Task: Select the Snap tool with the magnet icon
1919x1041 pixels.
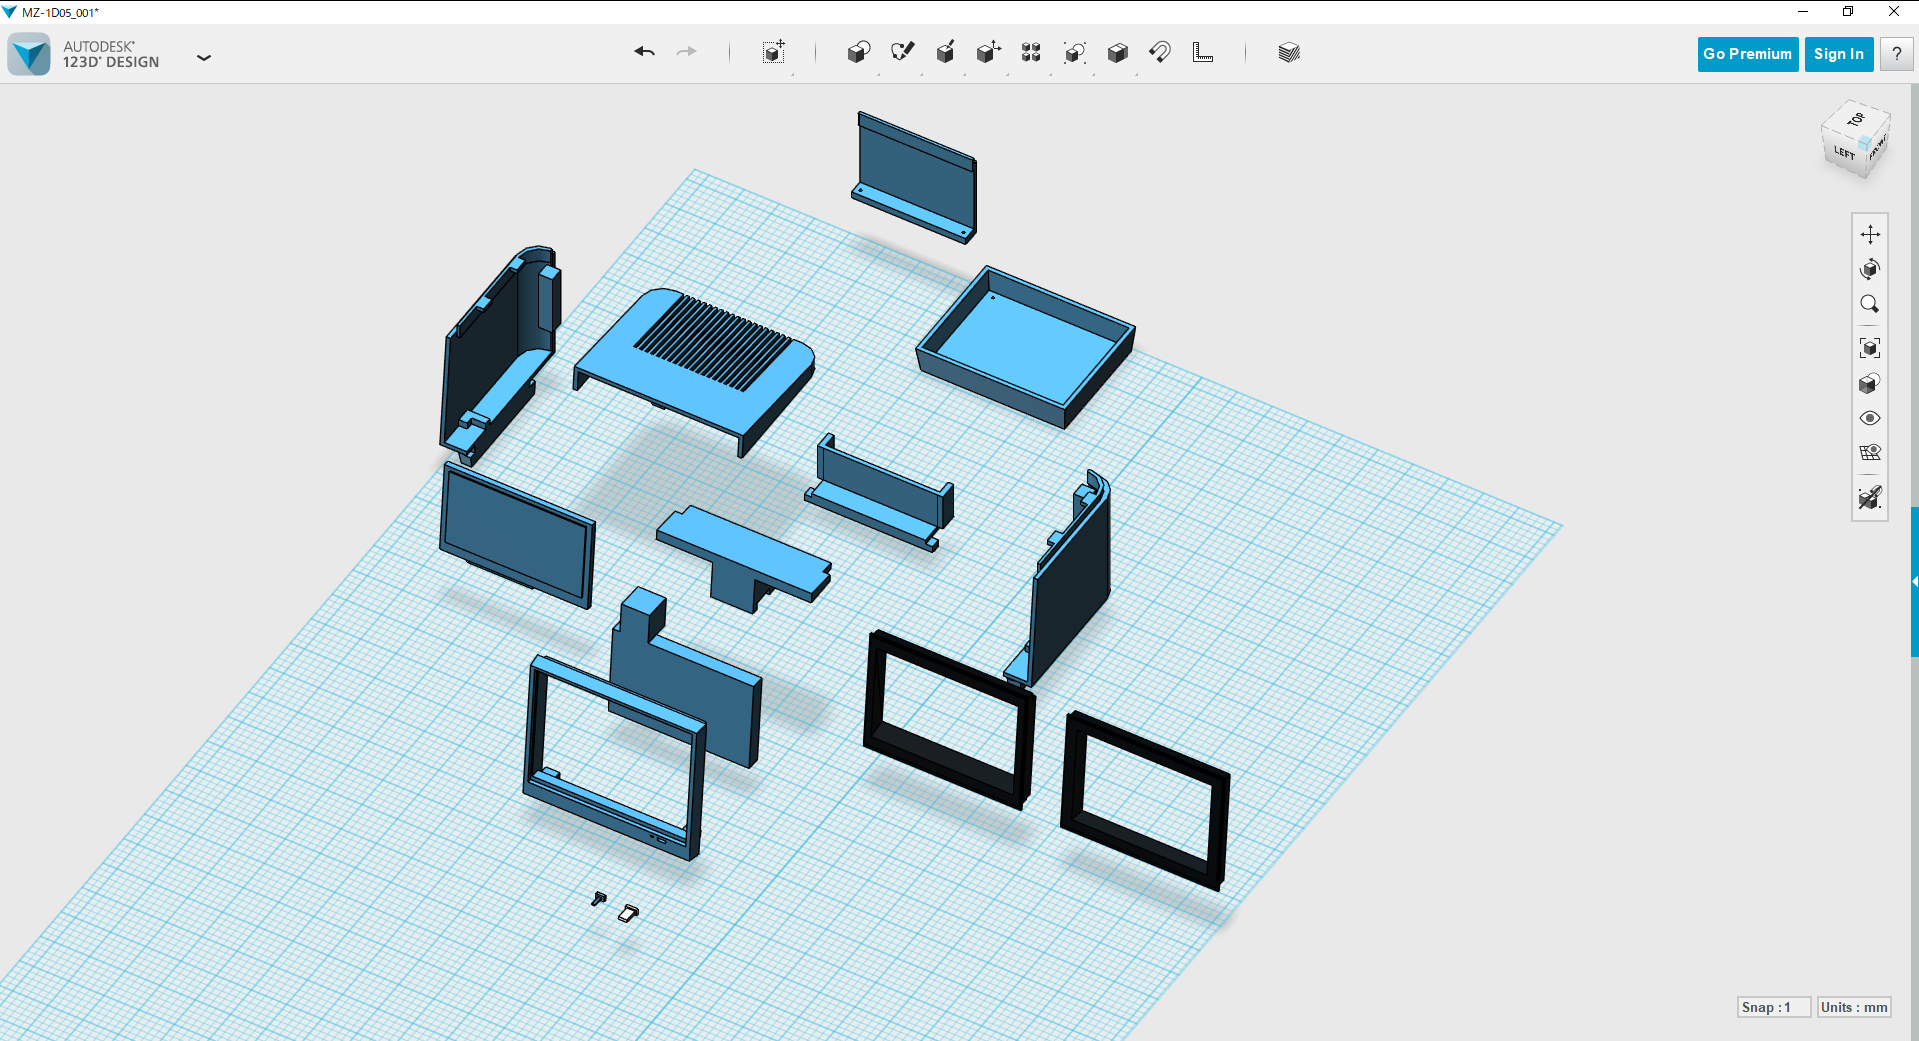Action: [x=1160, y=52]
